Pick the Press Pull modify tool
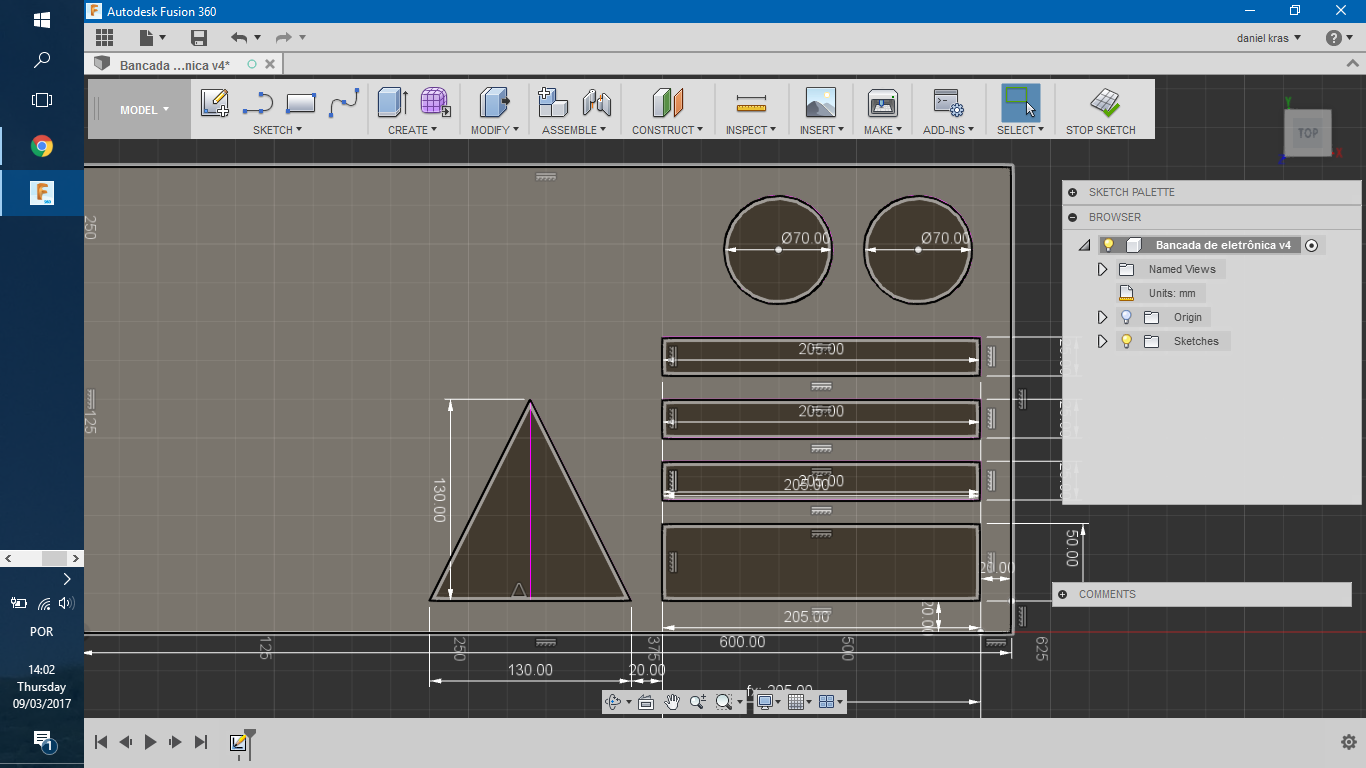Image resolution: width=1366 pixels, height=768 pixels. tap(495, 103)
